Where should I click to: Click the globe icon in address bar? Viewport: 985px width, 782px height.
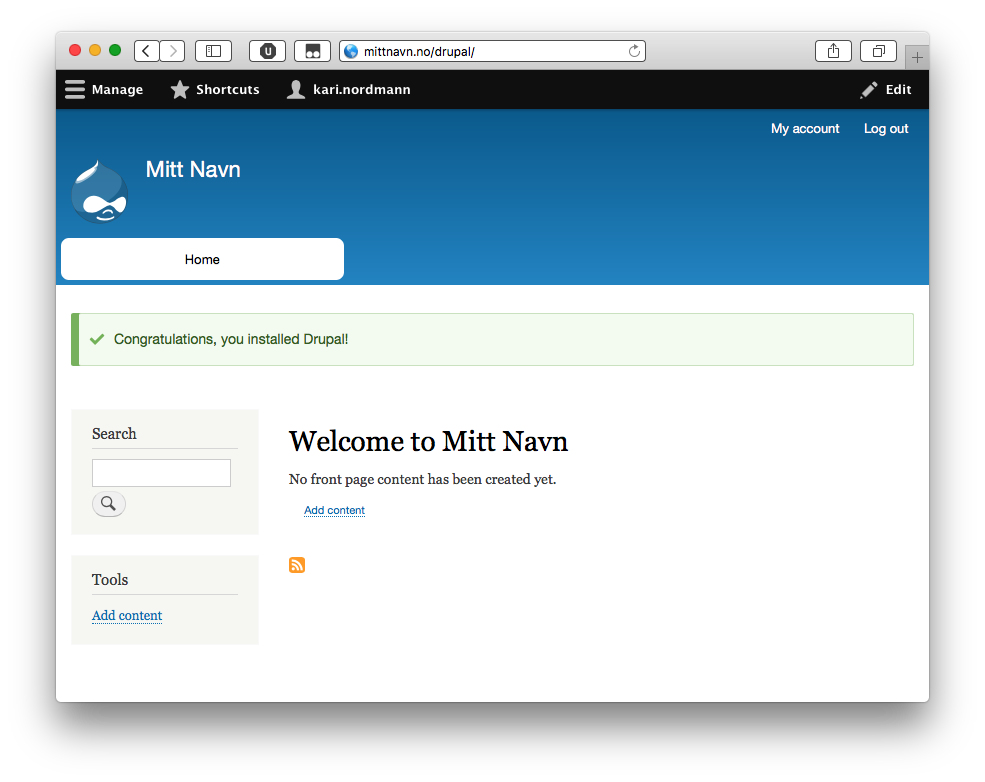[x=351, y=51]
